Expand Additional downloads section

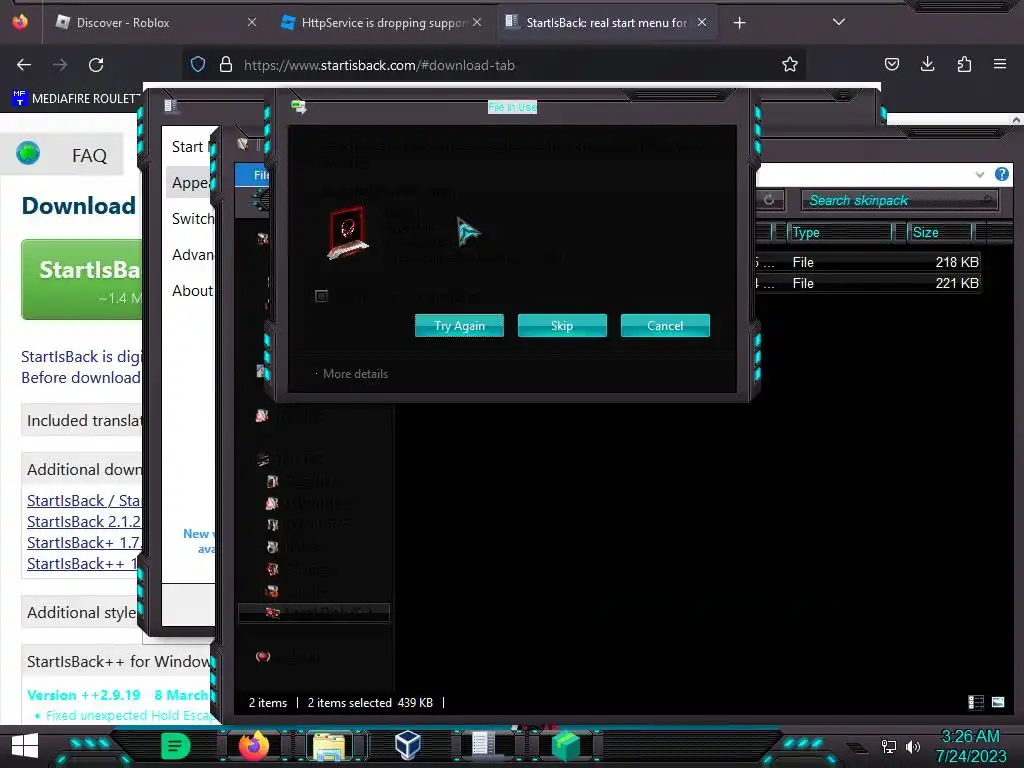82,470
